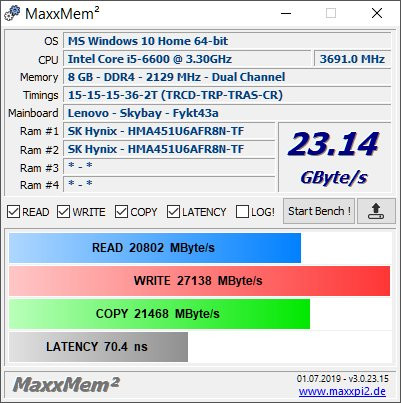This screenshot has width=401, height=403.
Task: Select the OS field MS Windows 10 Home
Action: click(227, 41)
